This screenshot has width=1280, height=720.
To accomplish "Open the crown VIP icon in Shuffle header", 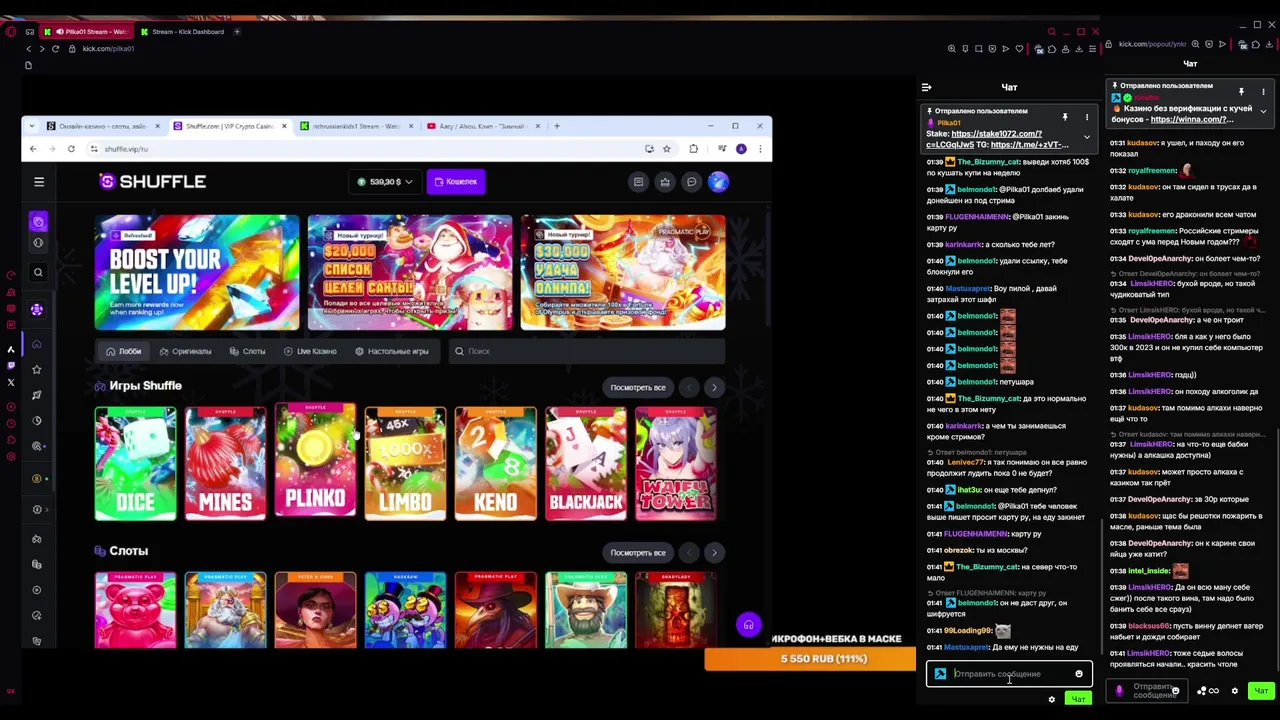I will (x=665, y=182).
